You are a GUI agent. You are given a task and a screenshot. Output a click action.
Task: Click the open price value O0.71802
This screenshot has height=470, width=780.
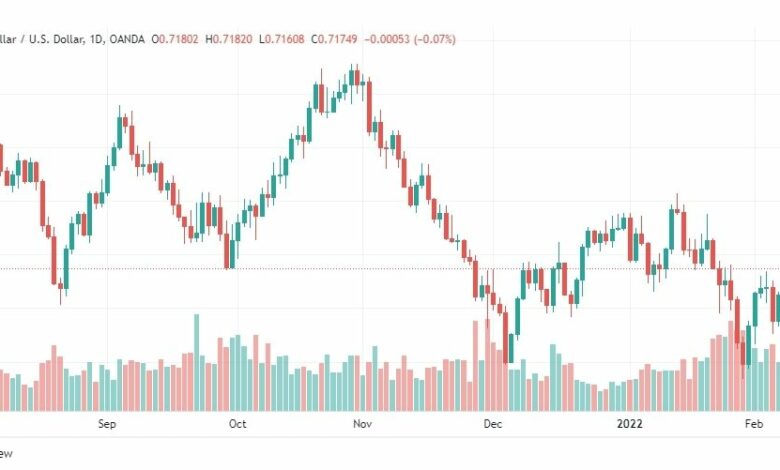pyautogui.click(x=175, y=39)
